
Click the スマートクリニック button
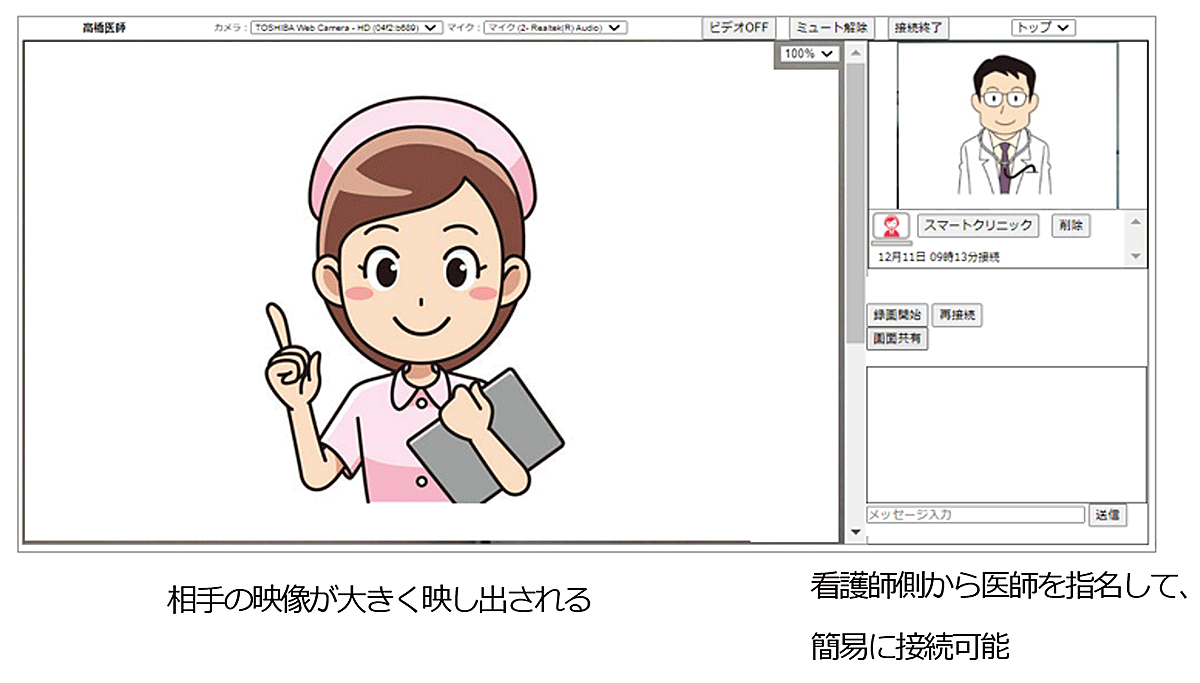click(x=978, y=226)
